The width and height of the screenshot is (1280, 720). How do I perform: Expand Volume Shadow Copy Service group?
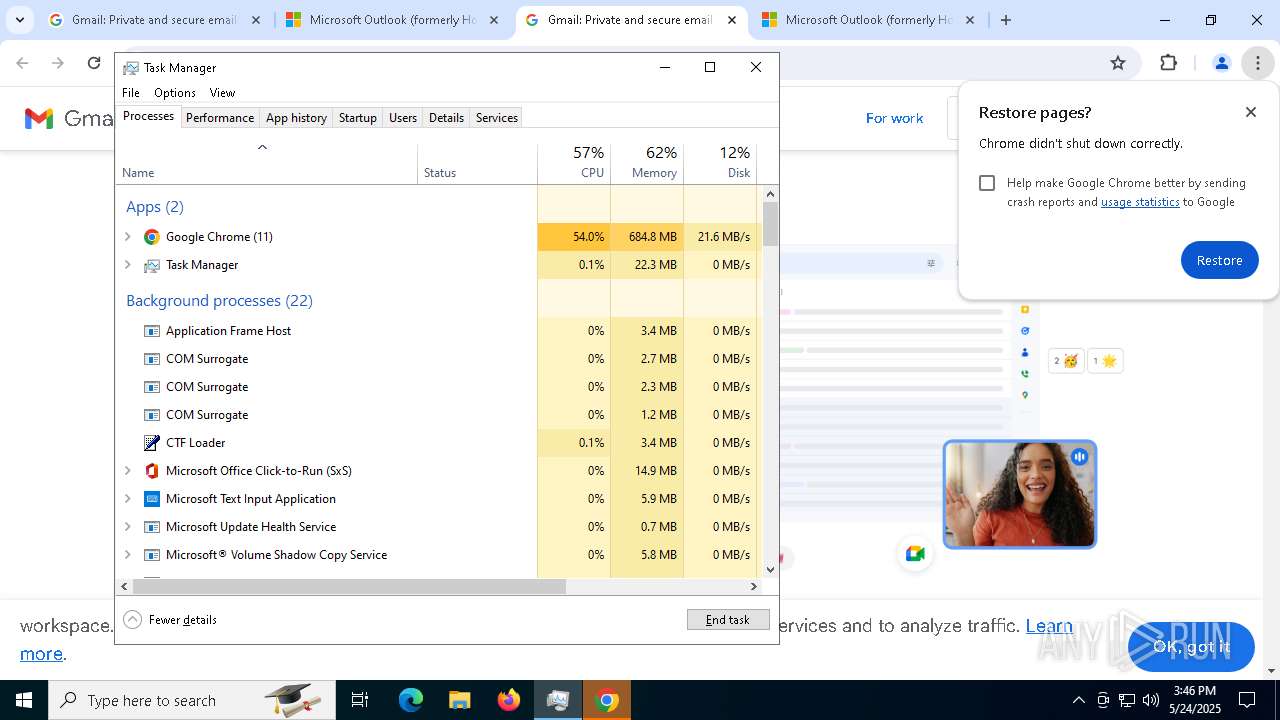tap(127, 555)
